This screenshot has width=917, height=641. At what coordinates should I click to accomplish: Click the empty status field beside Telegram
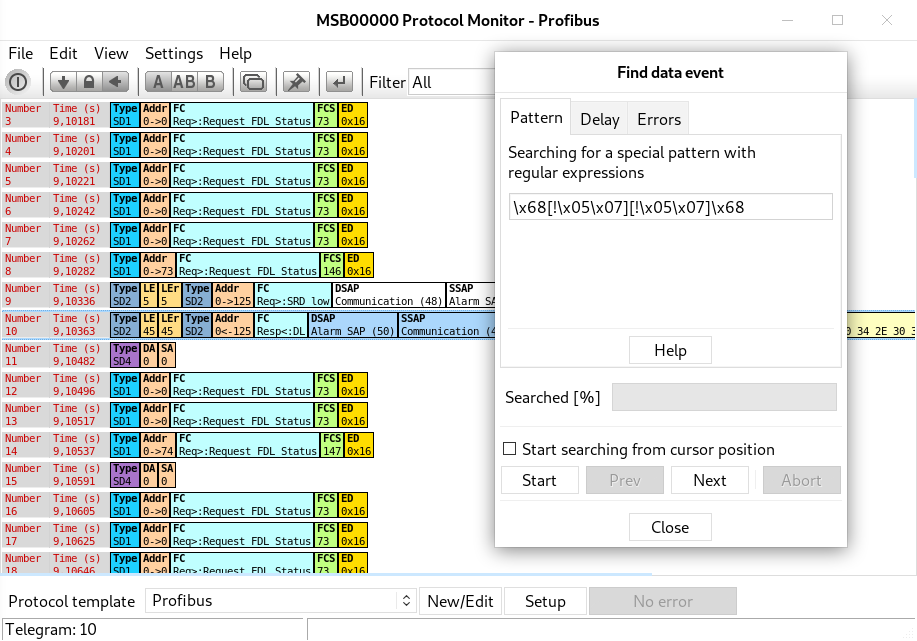[611, 629]
